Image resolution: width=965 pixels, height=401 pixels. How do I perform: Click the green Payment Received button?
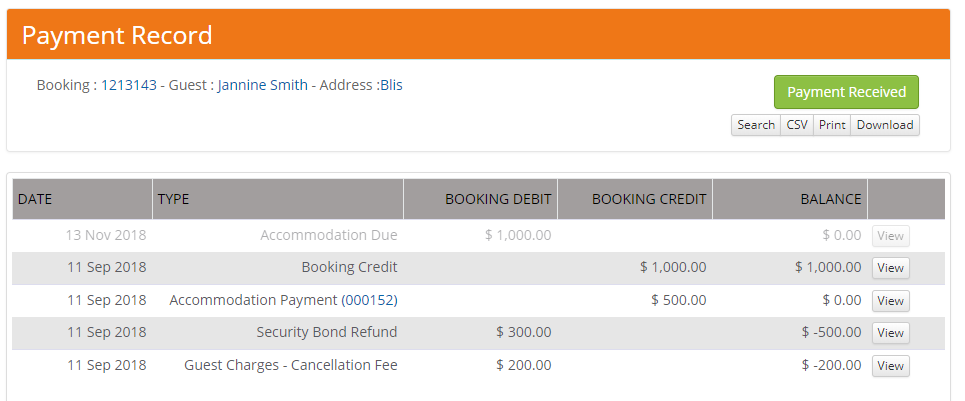pos(846,92)
